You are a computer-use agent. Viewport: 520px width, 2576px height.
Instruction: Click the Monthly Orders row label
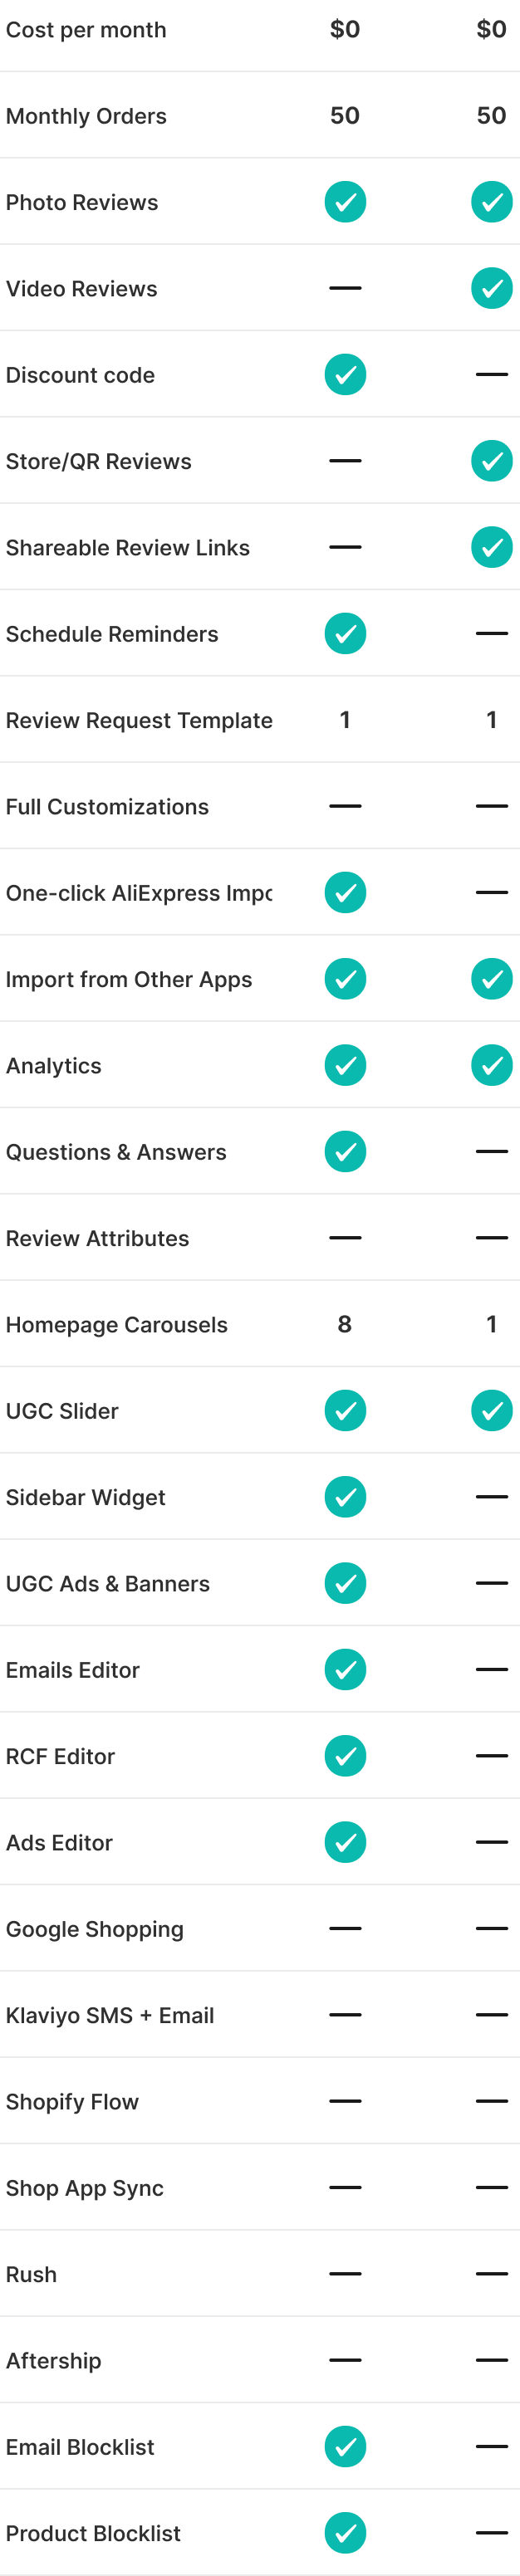pos(86,116)
